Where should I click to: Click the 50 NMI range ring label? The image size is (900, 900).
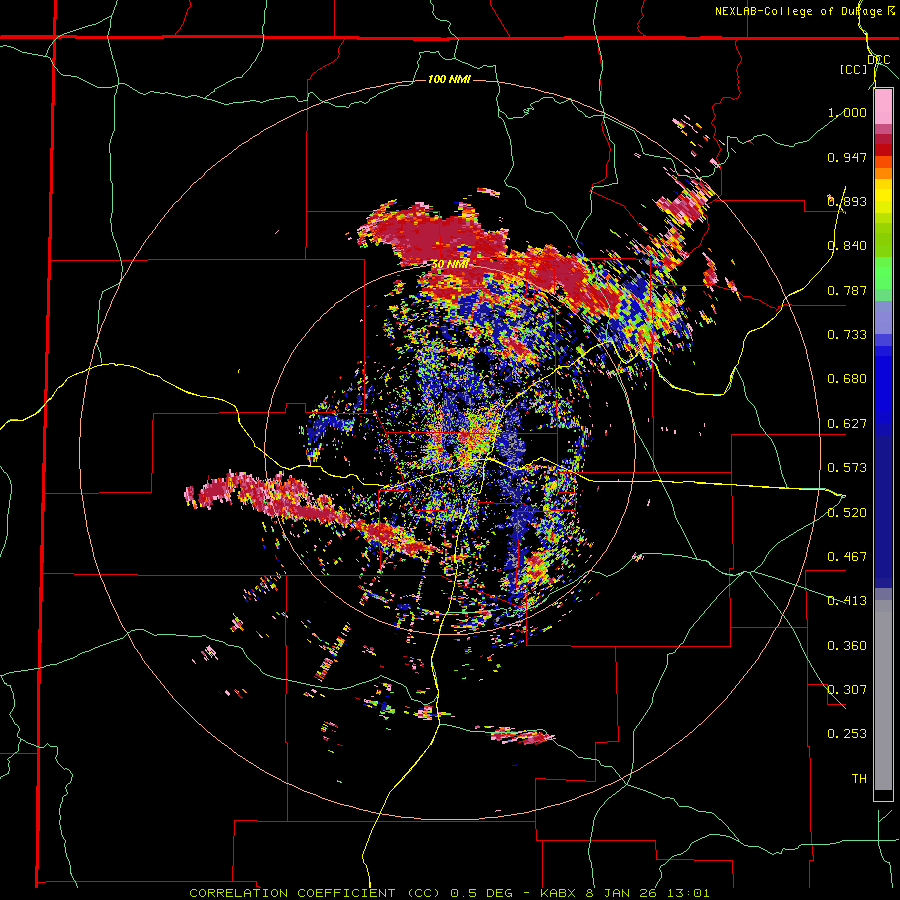(450, 265)
